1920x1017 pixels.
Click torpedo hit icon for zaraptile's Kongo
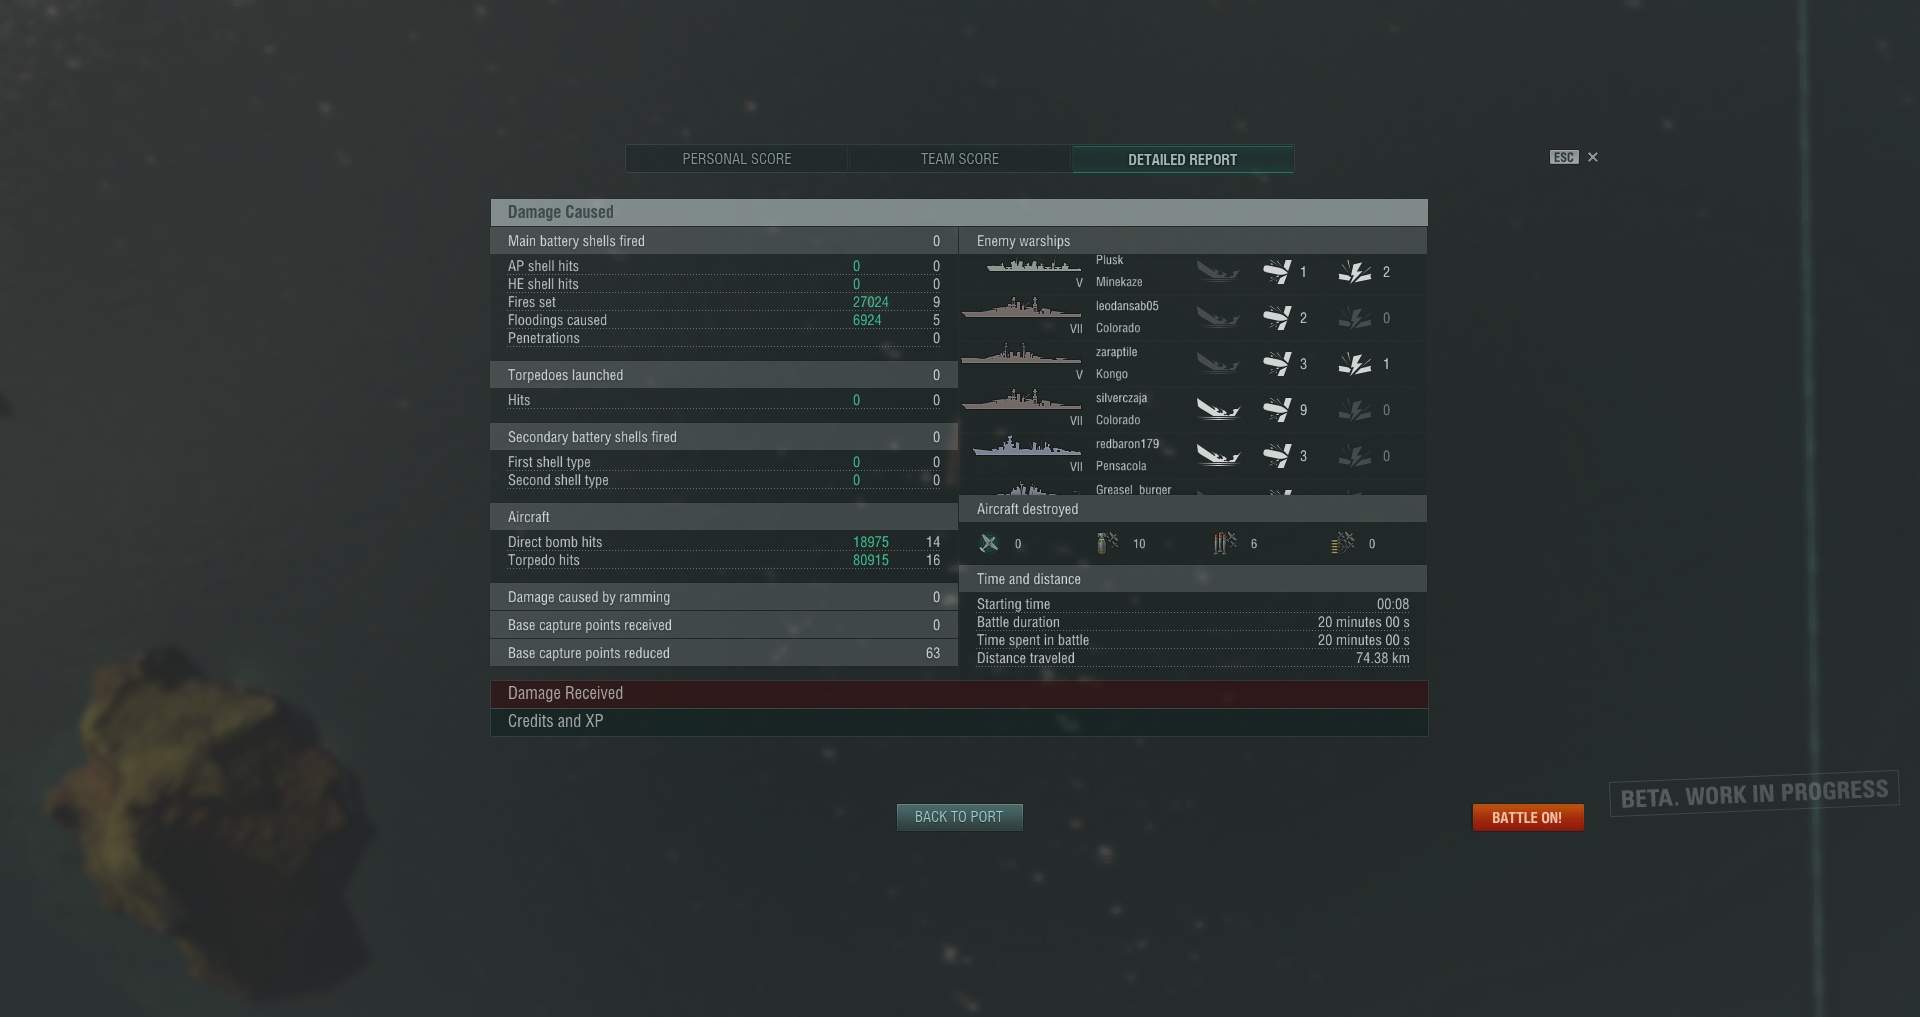point(1277,364)
